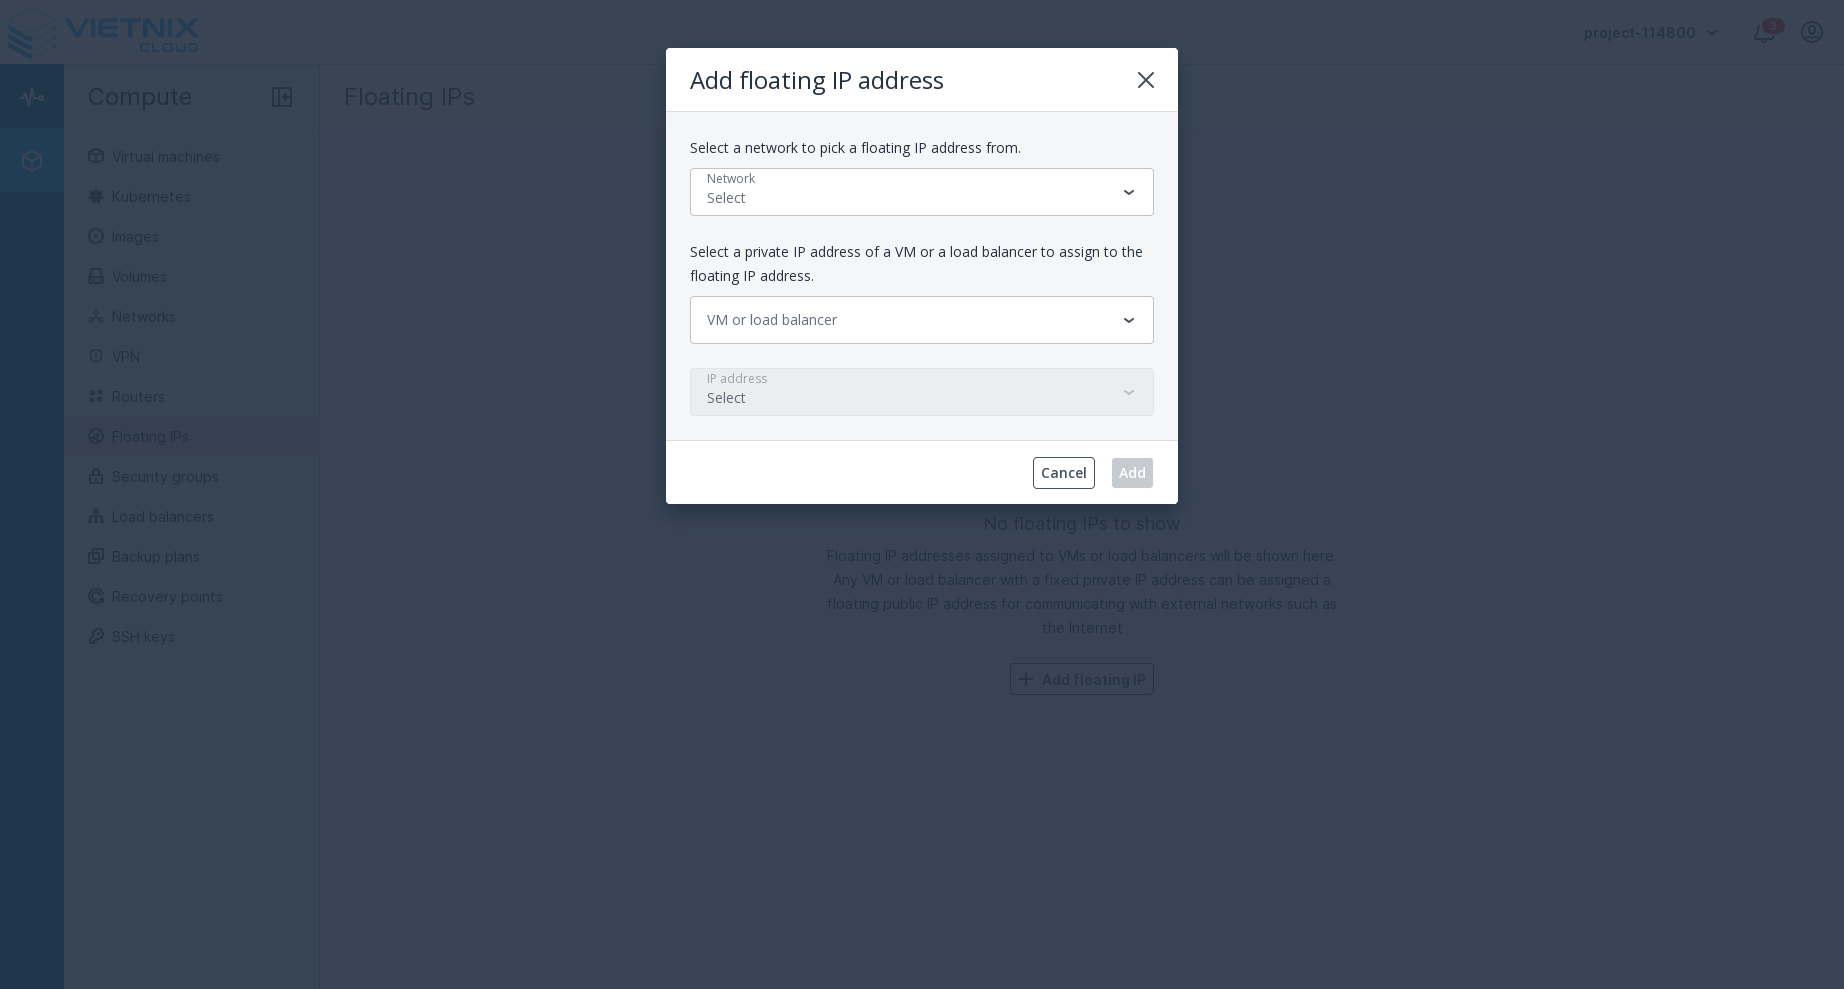The height and width of the screenshot is (989, 1844).
Task: Click the Routers icon in the sidebar
Action: (x=96, y=397)
